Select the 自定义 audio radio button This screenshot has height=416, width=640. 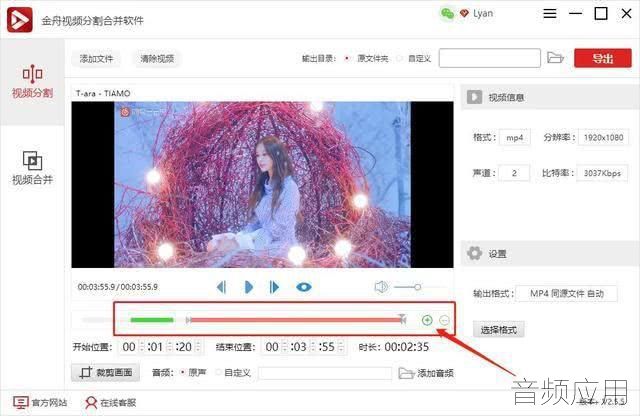pos(218,372)
